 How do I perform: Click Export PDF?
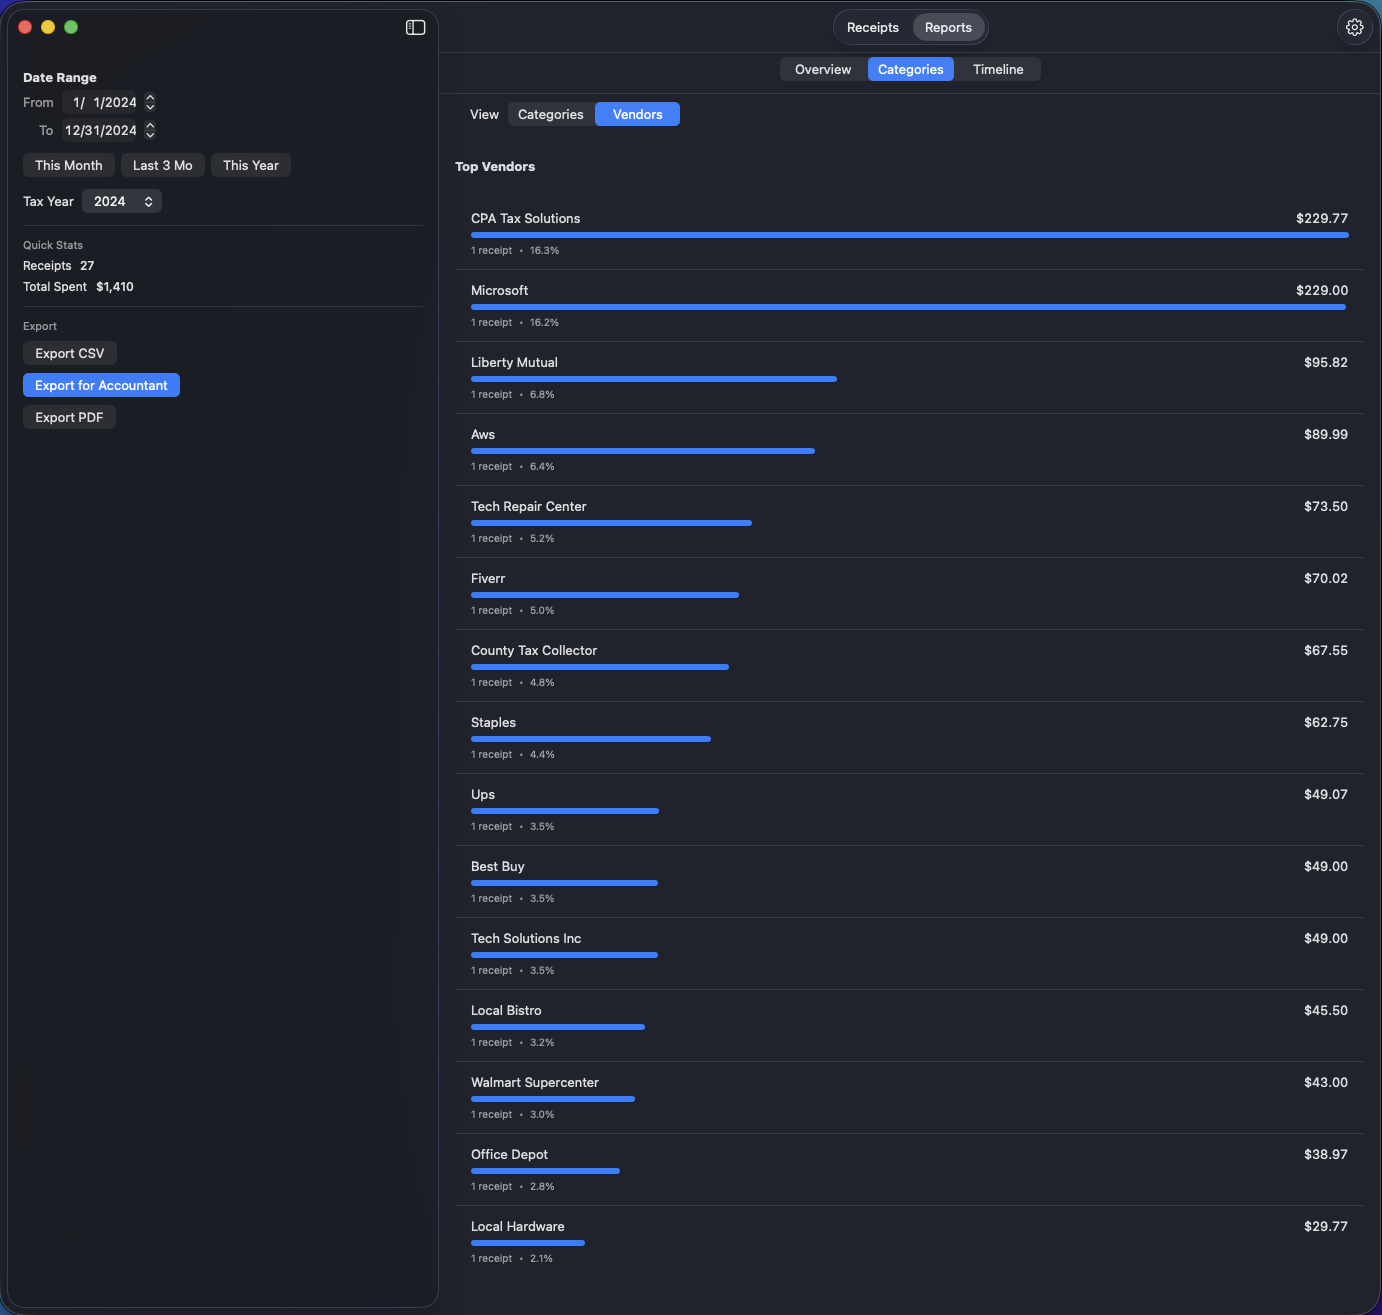(69, 417)
